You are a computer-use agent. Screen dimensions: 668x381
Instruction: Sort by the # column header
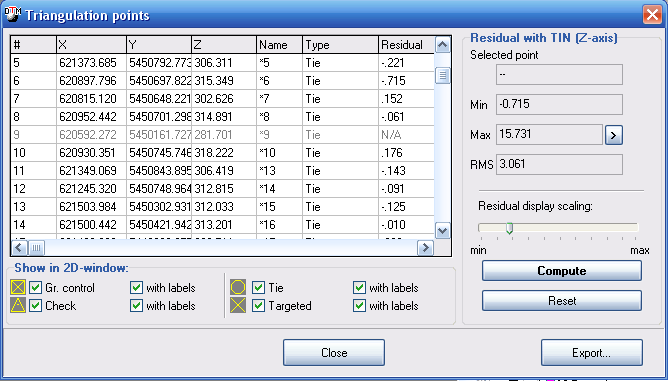[34, 45]
